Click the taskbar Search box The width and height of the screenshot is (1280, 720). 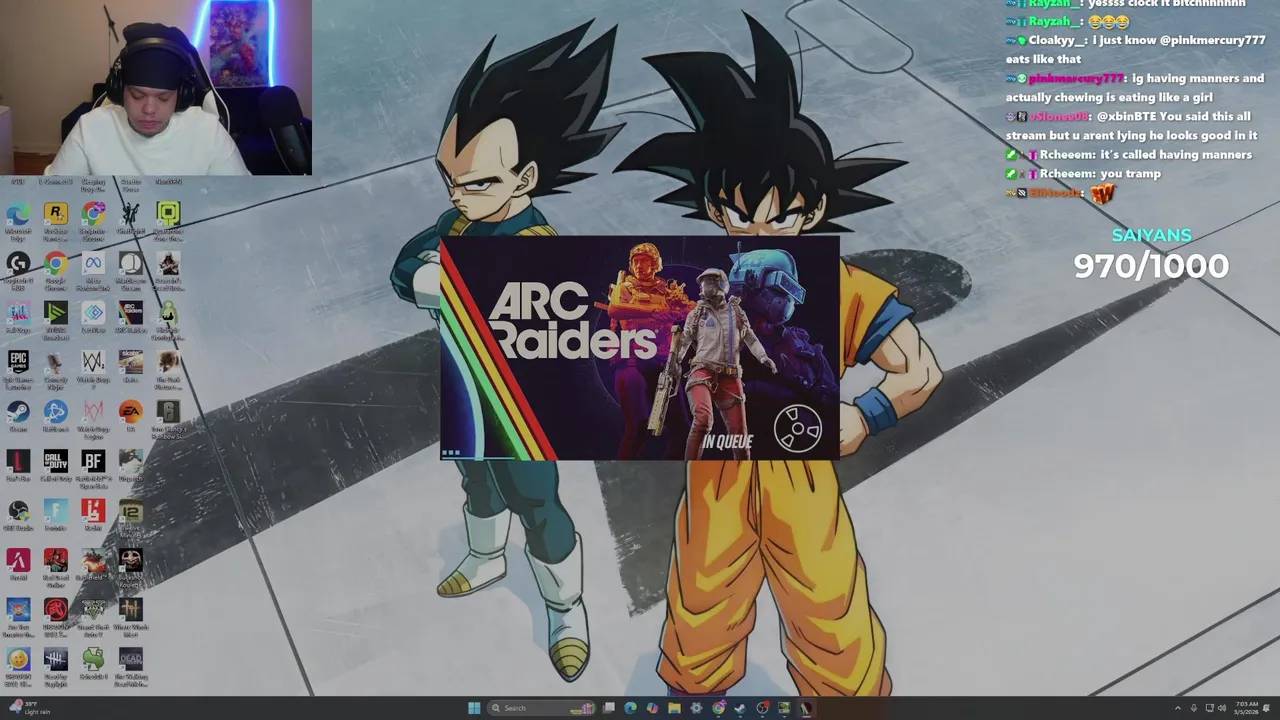point(542,708)
